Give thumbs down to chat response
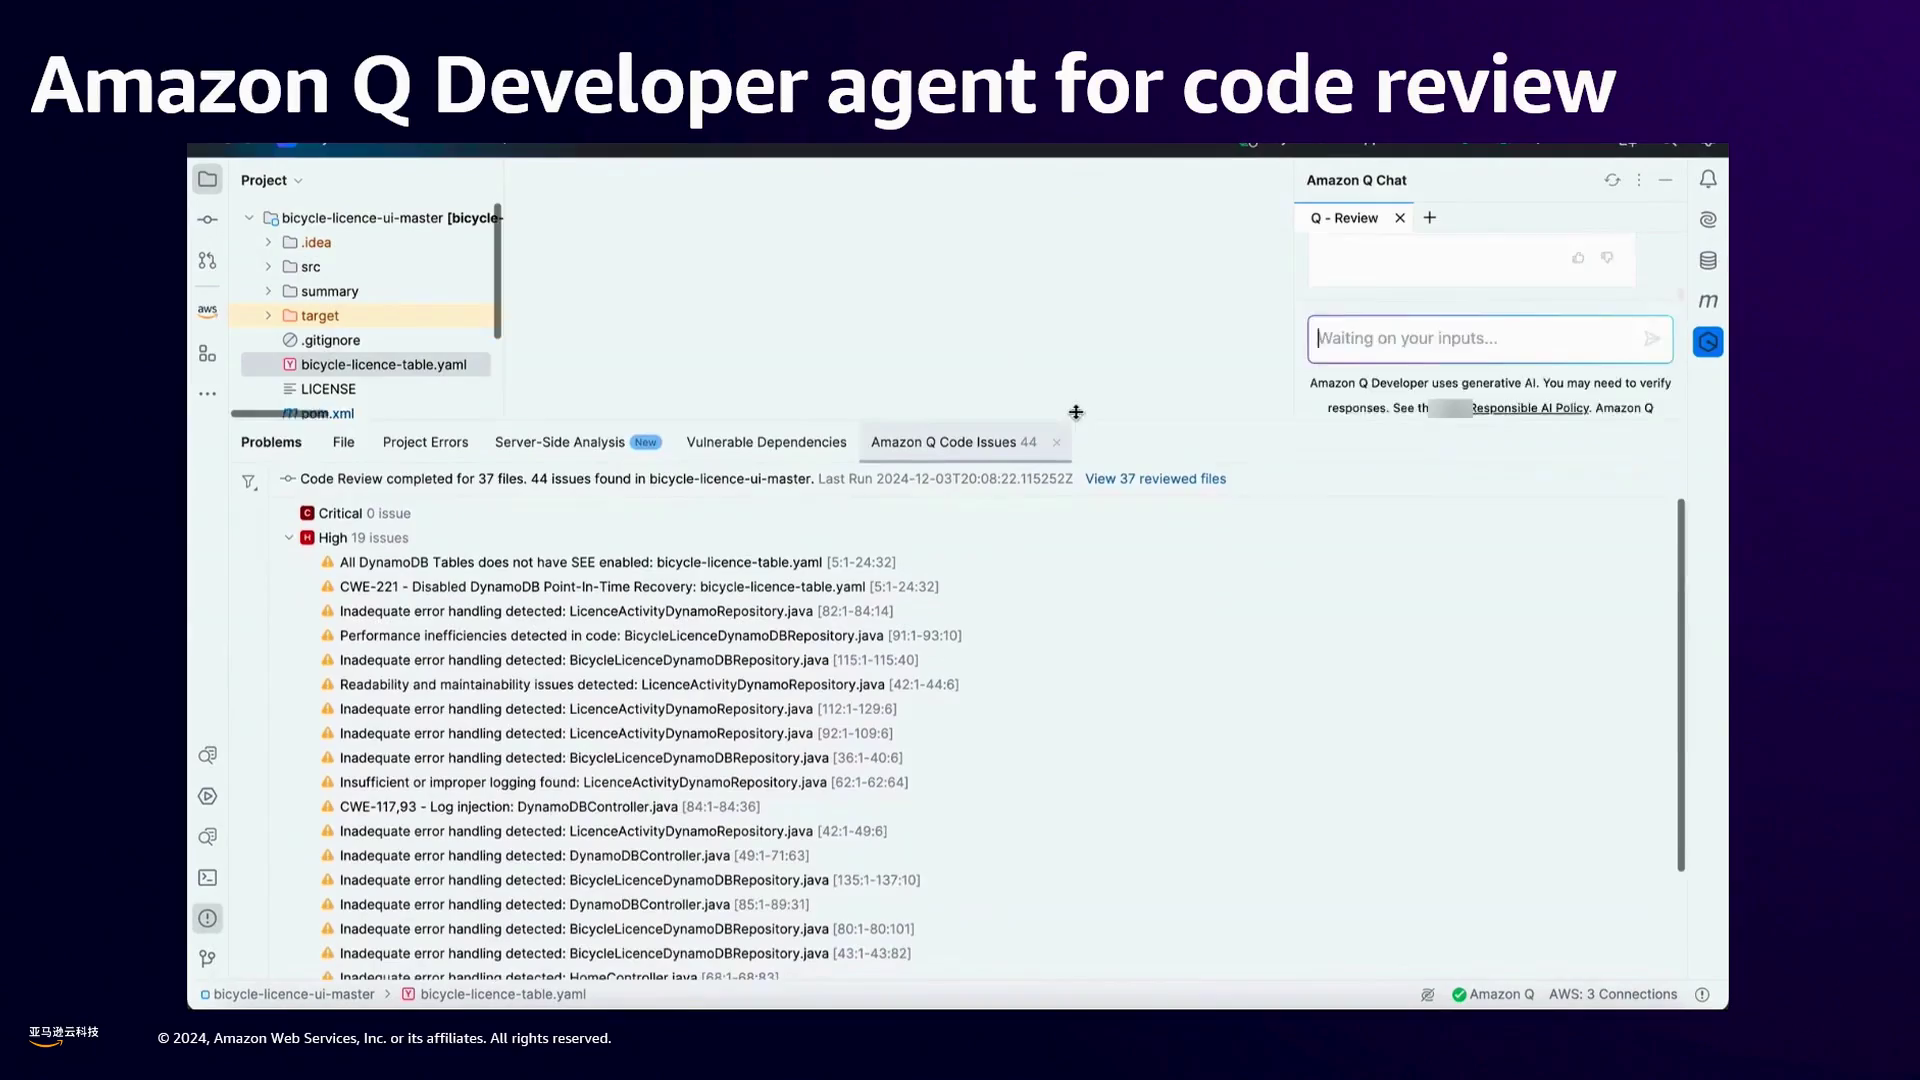 tap(1607, 258)
